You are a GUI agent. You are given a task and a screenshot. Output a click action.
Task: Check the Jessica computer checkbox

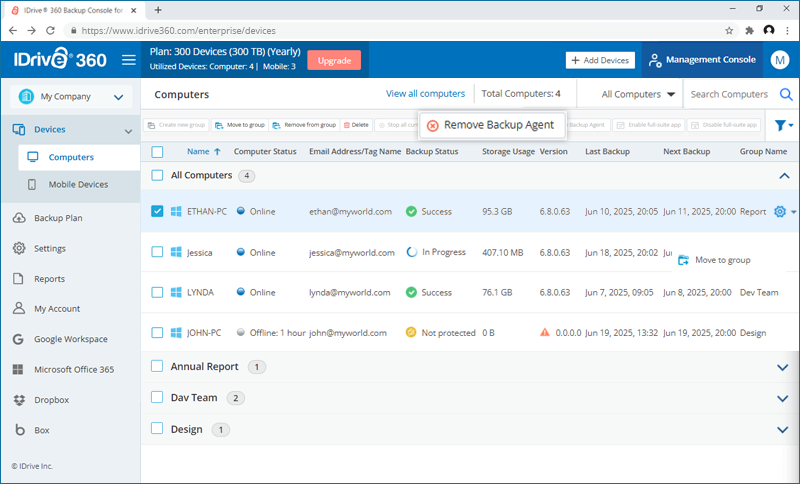point(157,253)
